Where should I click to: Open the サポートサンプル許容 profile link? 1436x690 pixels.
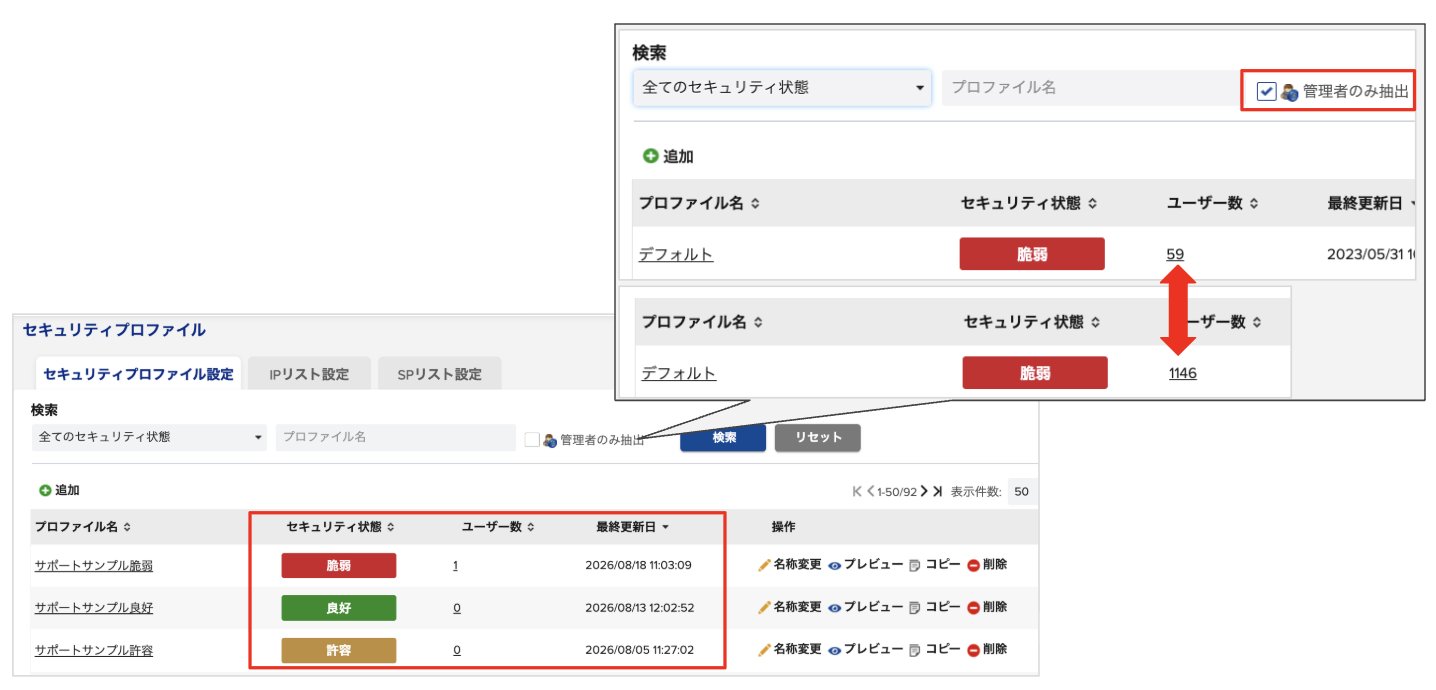94,650
